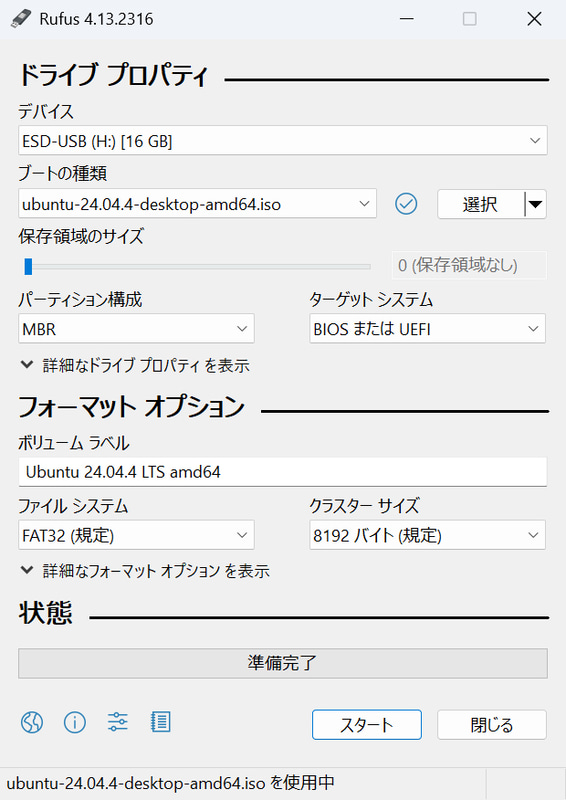566x800 pixels.
Task: Expand 詳細なフォーマット オプション を表示
Action: click(x=145, y=571)
